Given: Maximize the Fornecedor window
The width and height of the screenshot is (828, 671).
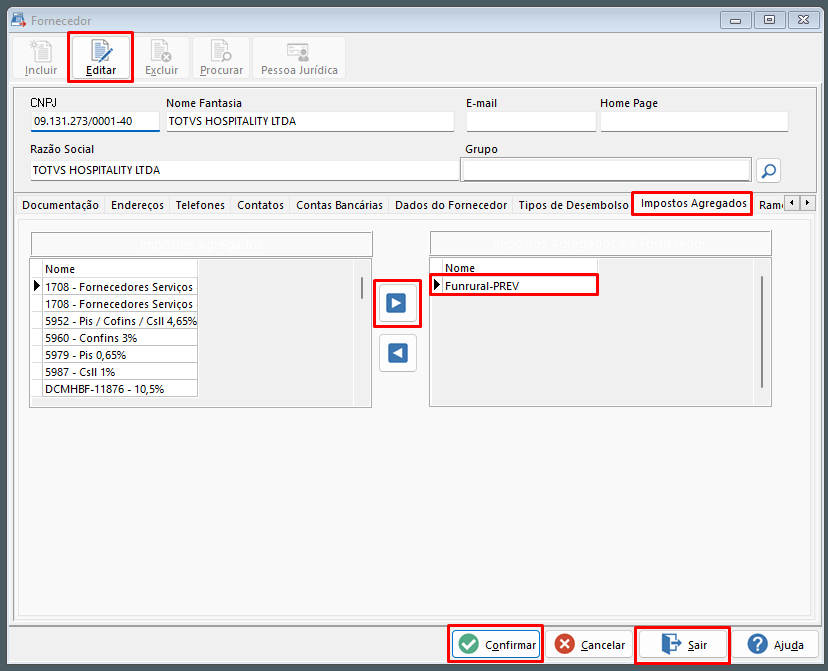Looking at the screenshot, I should [x=769, y=20].
